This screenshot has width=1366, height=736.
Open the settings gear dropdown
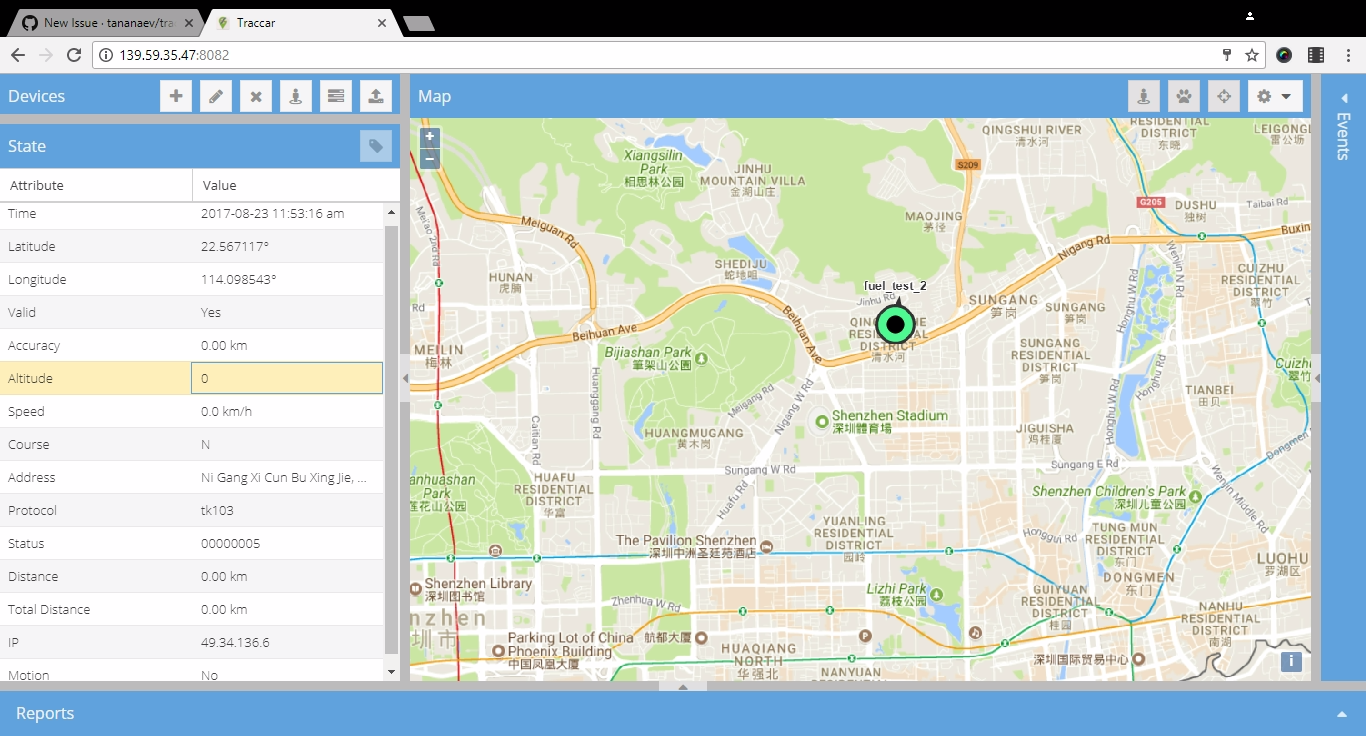pos(1275,96)
